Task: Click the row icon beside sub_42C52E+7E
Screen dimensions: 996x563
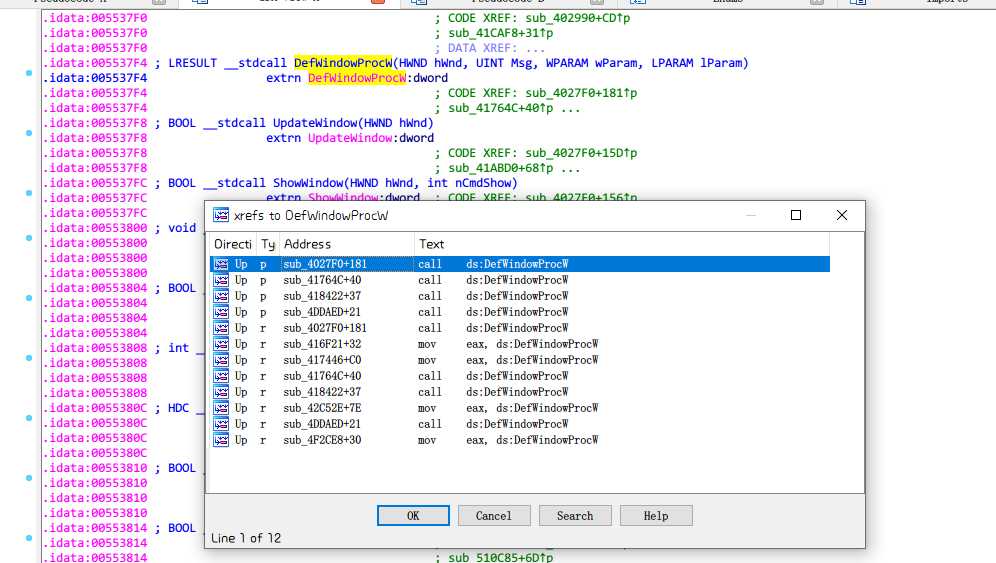Action: point(221,408)
